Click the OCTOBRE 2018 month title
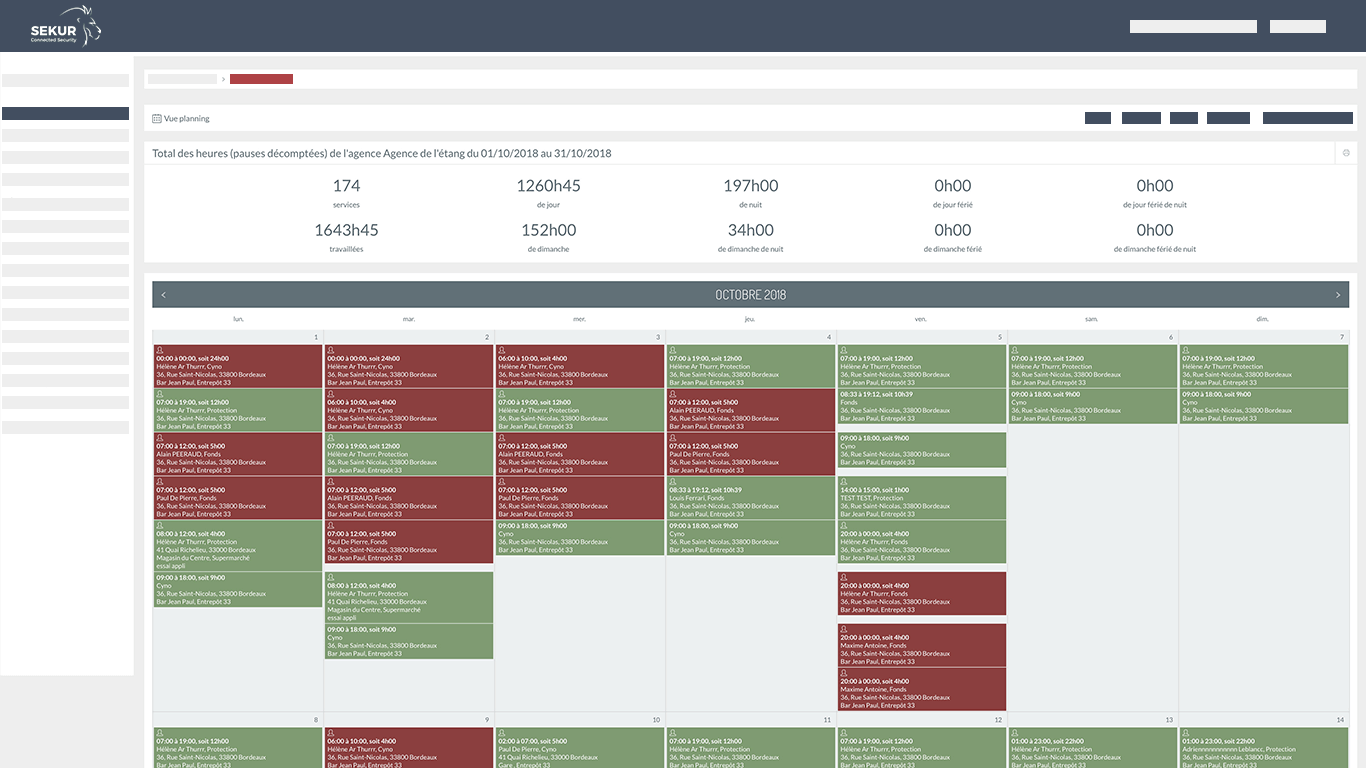This screenshot has width=1366, height=768. (x=750, y=295)
